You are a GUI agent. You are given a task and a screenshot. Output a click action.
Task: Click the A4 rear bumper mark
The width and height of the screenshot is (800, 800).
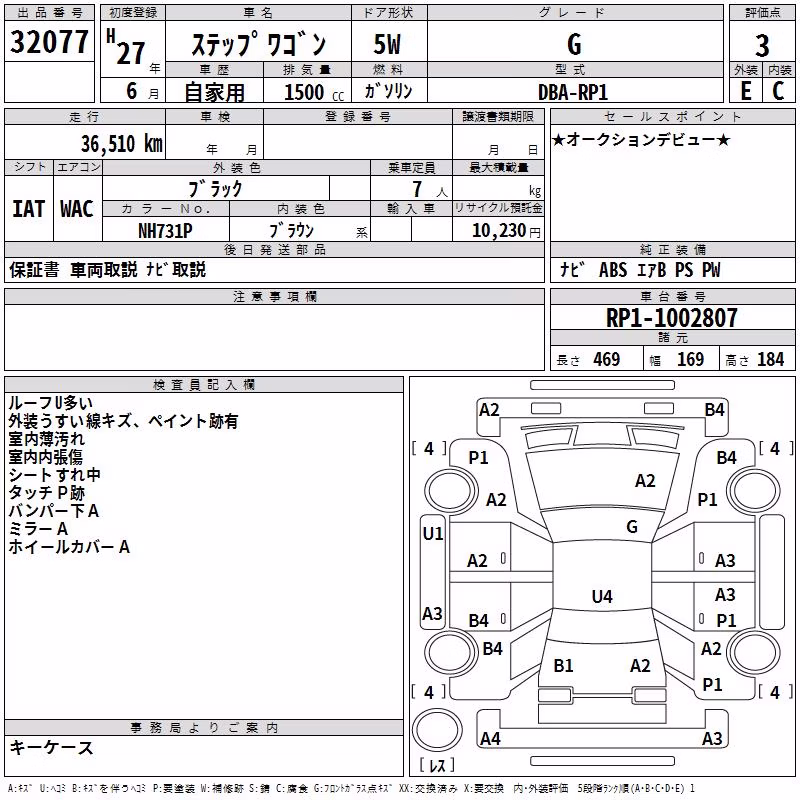click(x=491, y=738)
